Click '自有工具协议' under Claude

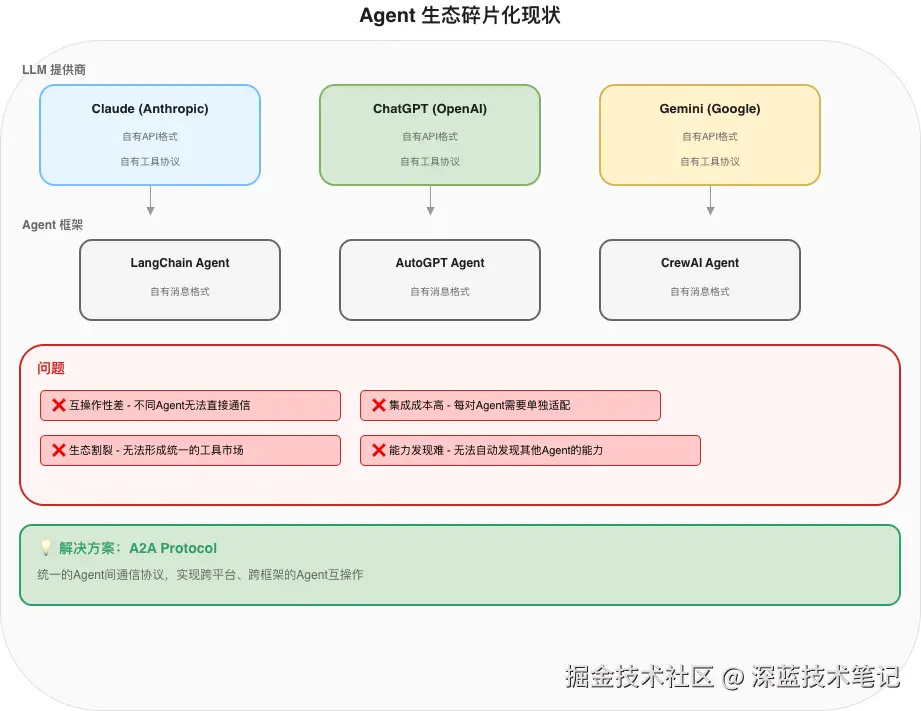coord(150,162)
